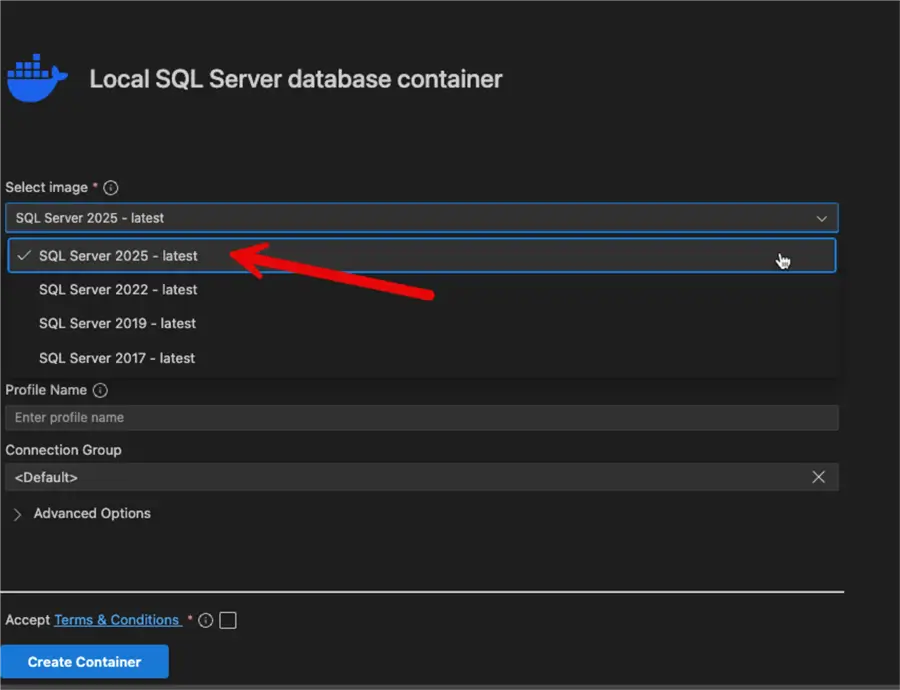Click the Docker whale logo
This screenshot has height=690, width=900.
coord(37,77)
